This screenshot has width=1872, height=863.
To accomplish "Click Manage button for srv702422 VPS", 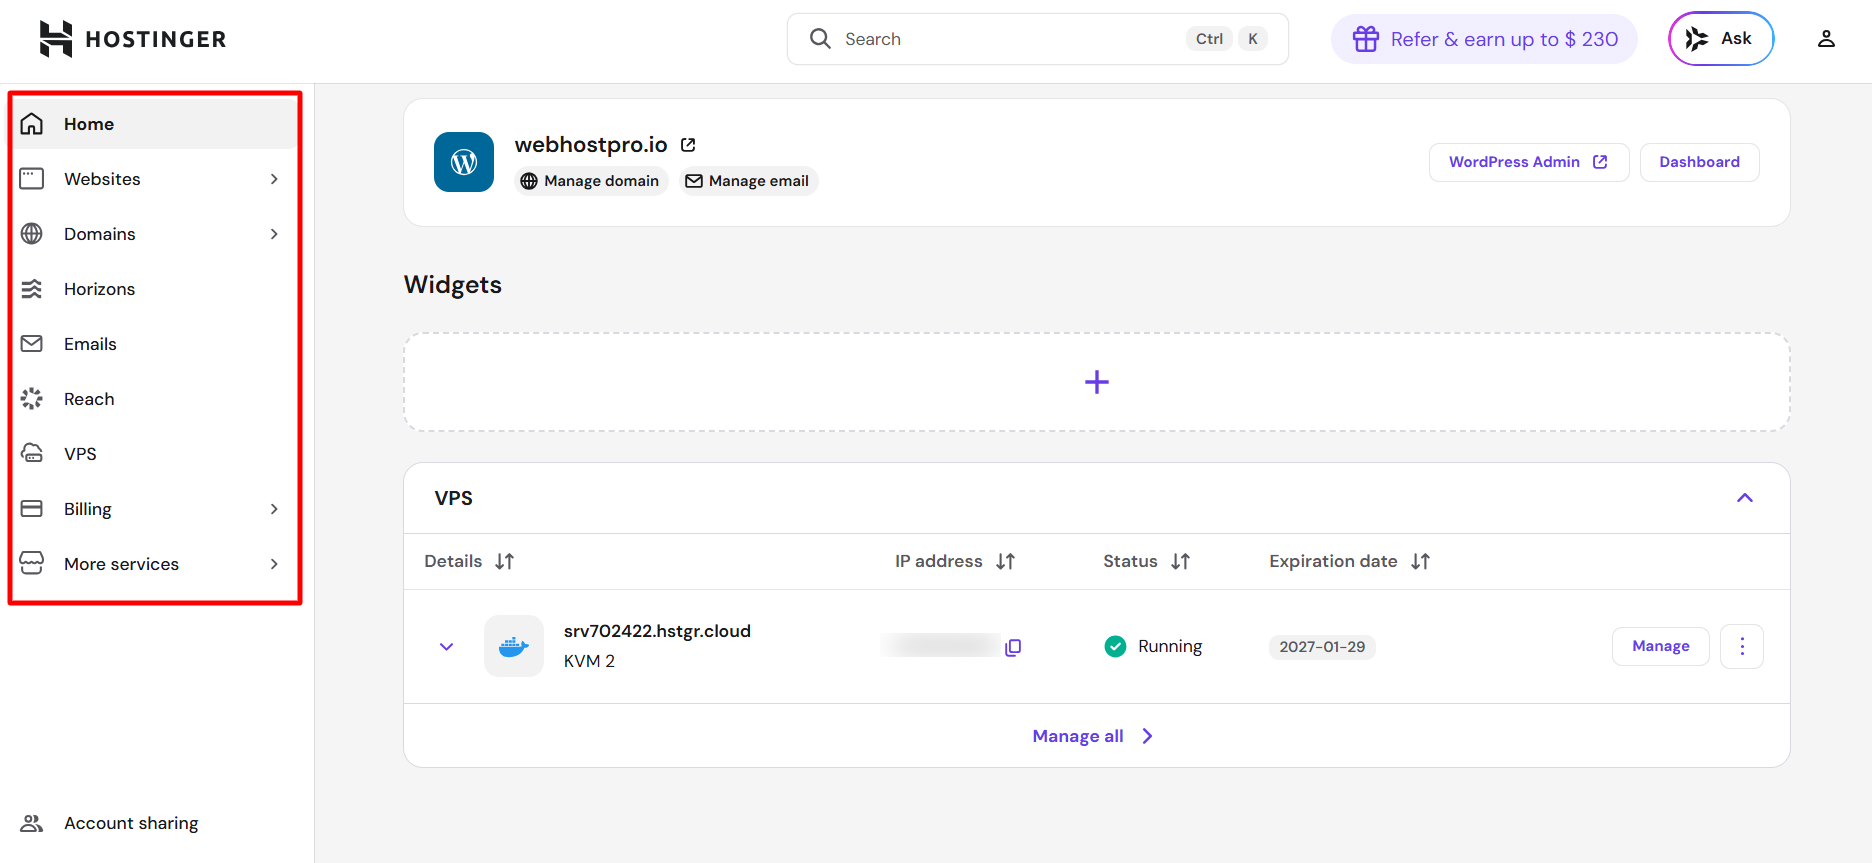I will [1661, 646].
